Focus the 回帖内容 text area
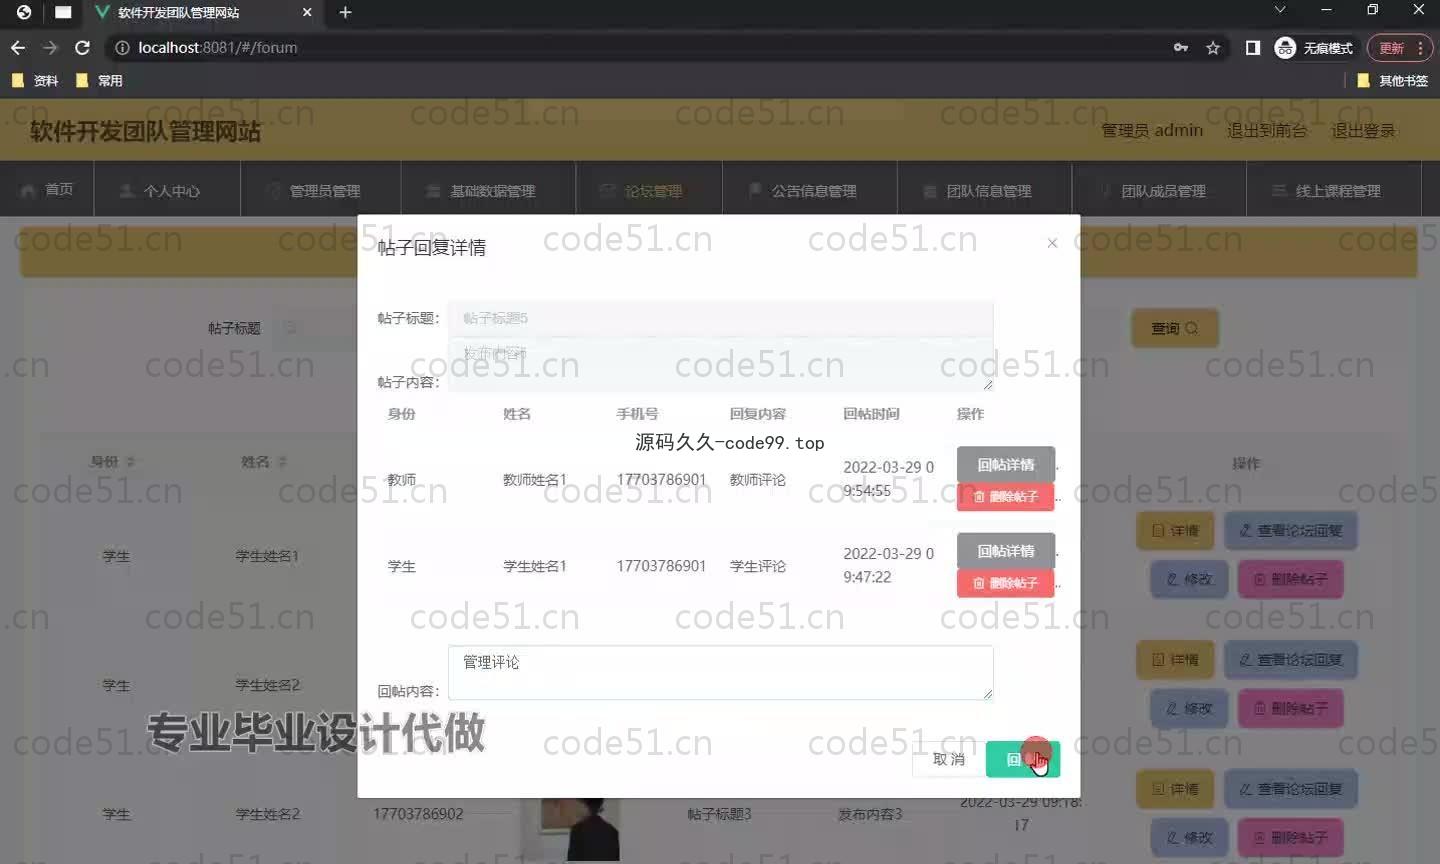The height and width of the screenshot is (864, 1440). point(720,672)
